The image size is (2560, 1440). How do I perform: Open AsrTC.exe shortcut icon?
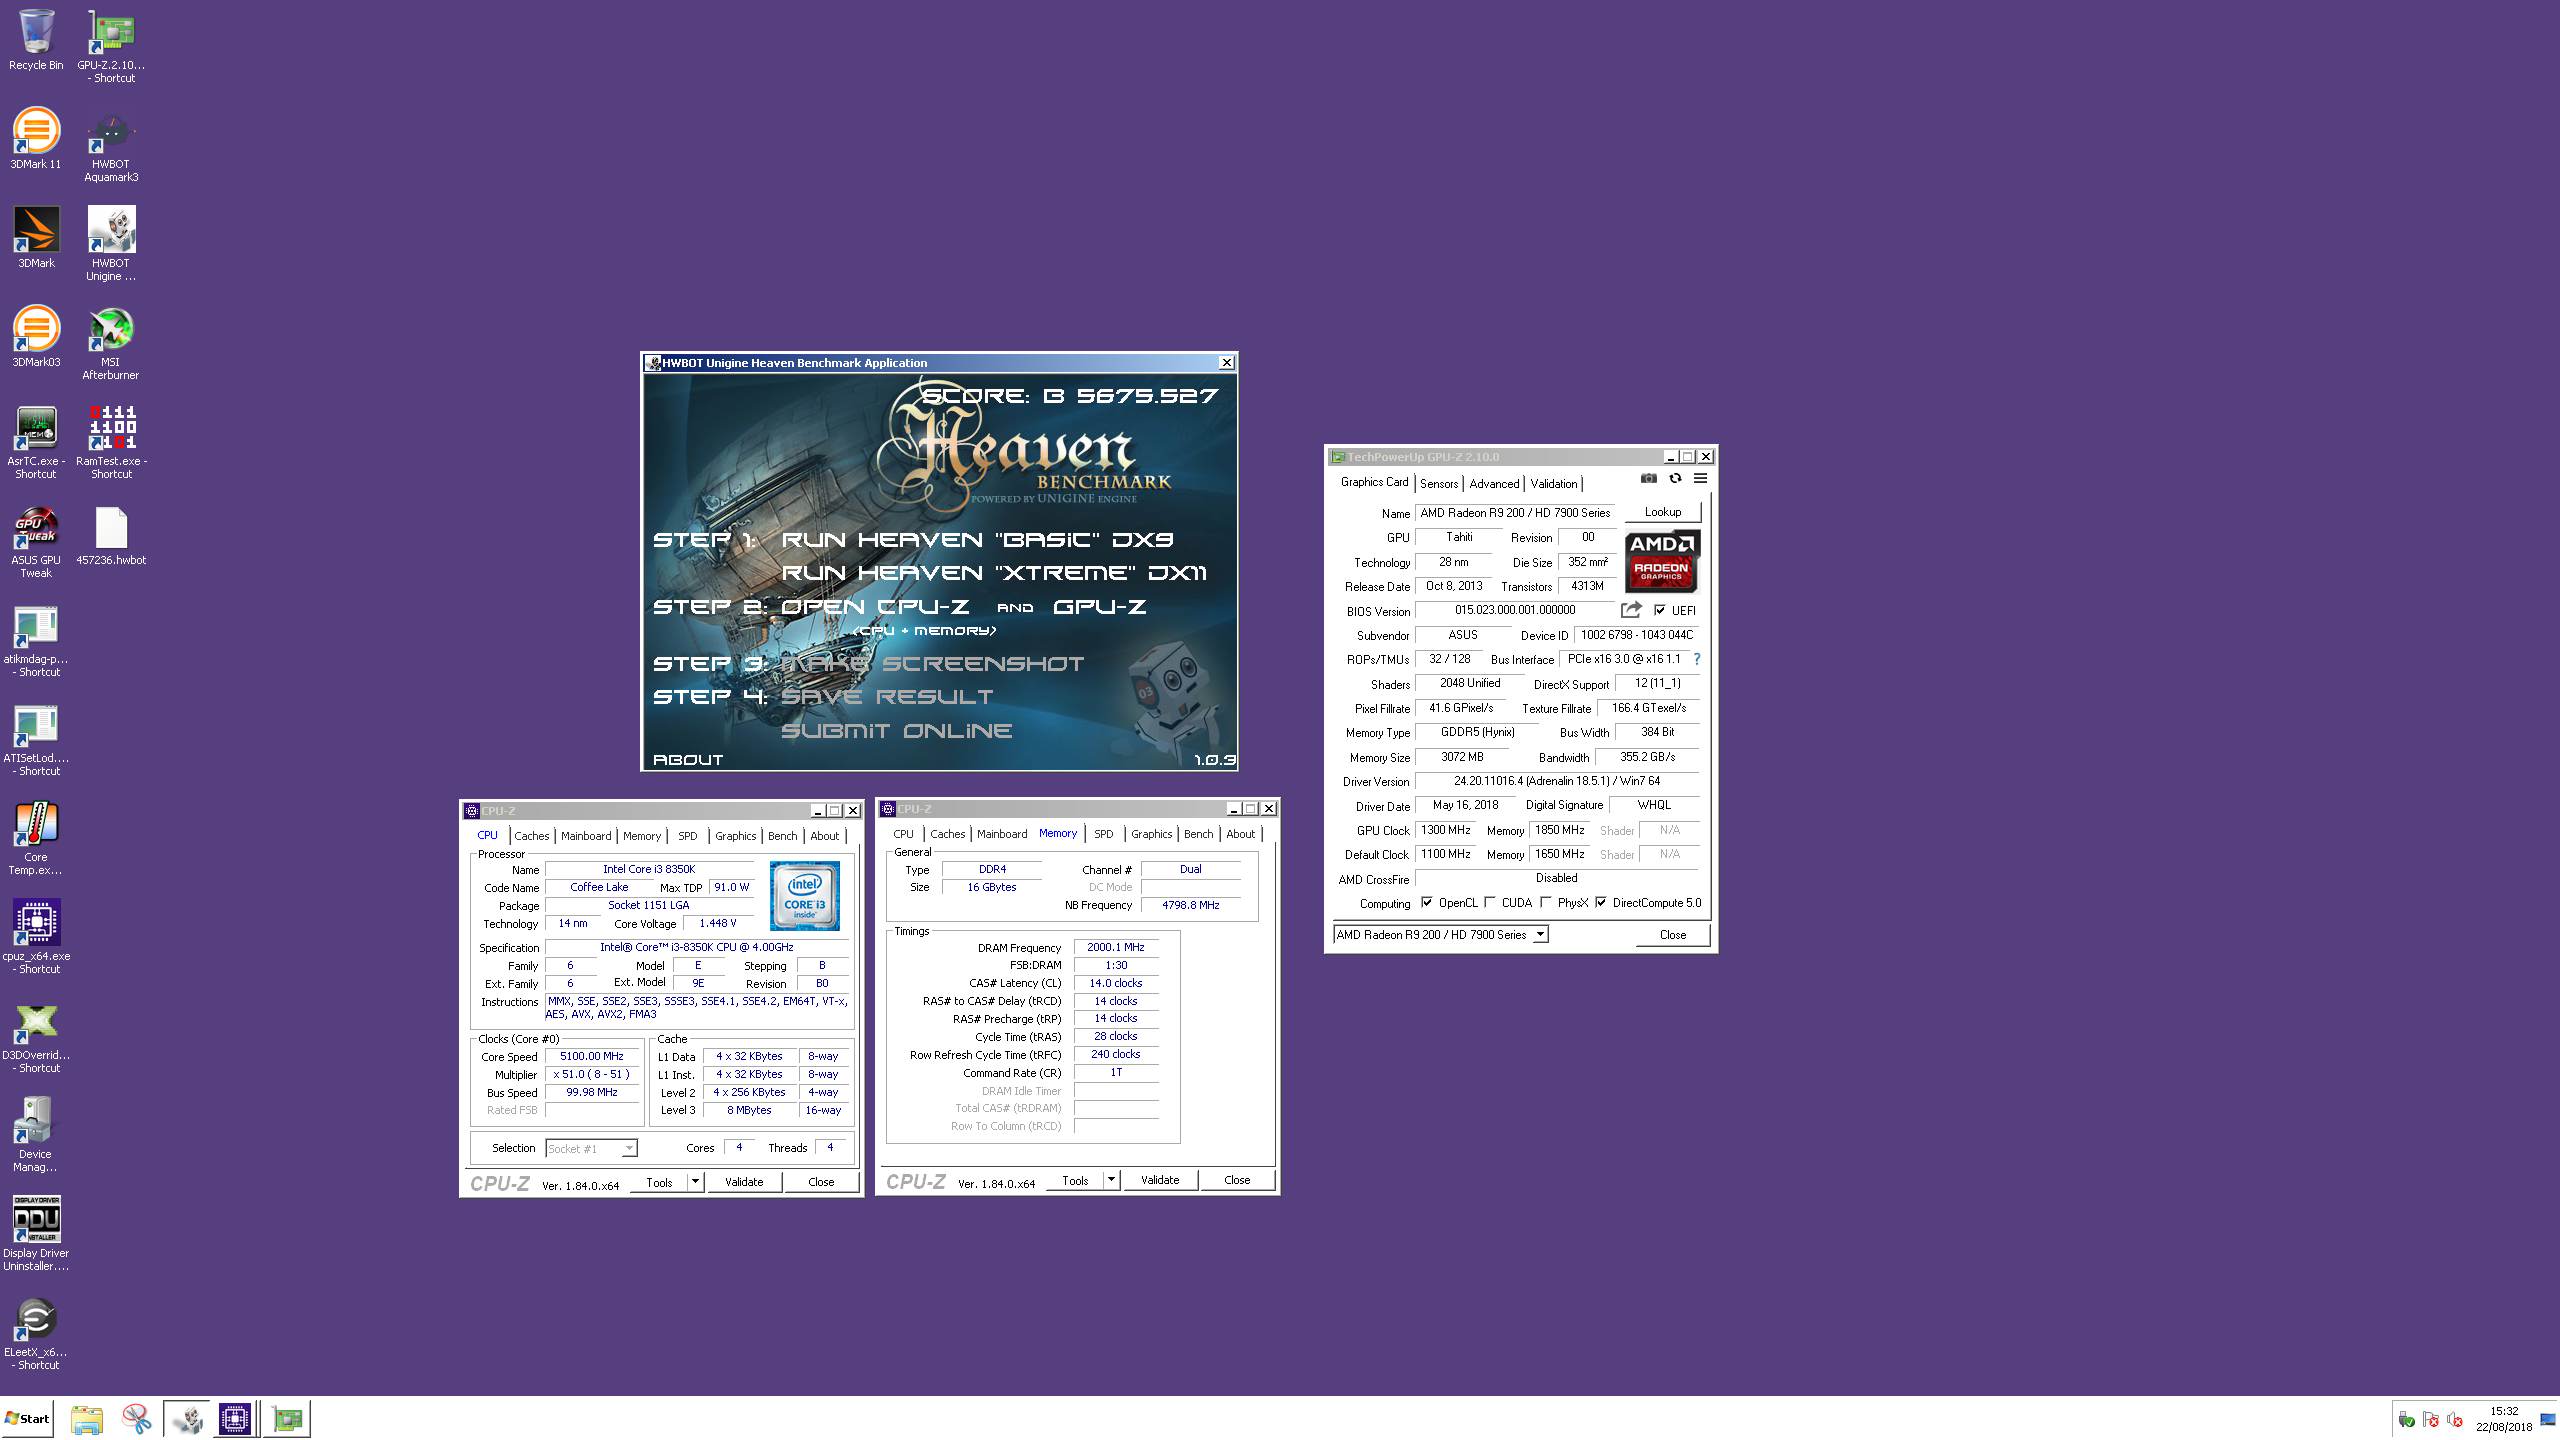(36, 442)
